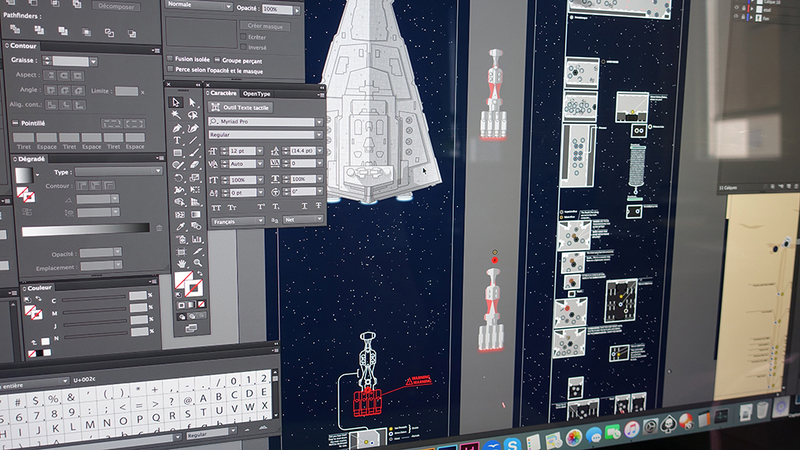The image size is (800, 450).
Task: Select the Selection tool (black arrow)
Action: click(176, 103)
